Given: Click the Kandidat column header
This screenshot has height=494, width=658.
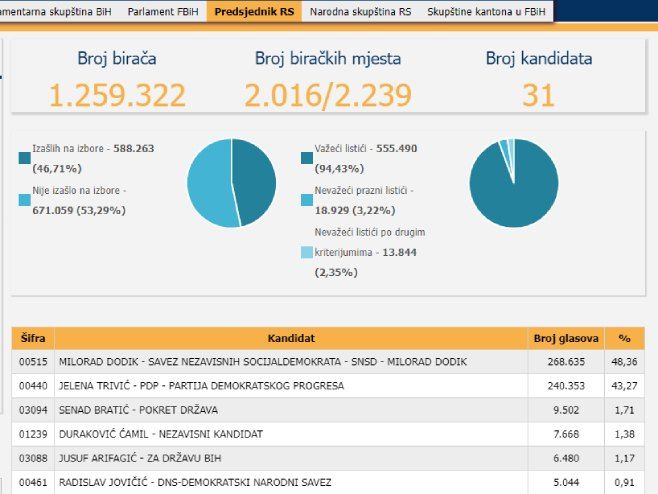Looking at the screenshot, I should click(x=291, y=338).
